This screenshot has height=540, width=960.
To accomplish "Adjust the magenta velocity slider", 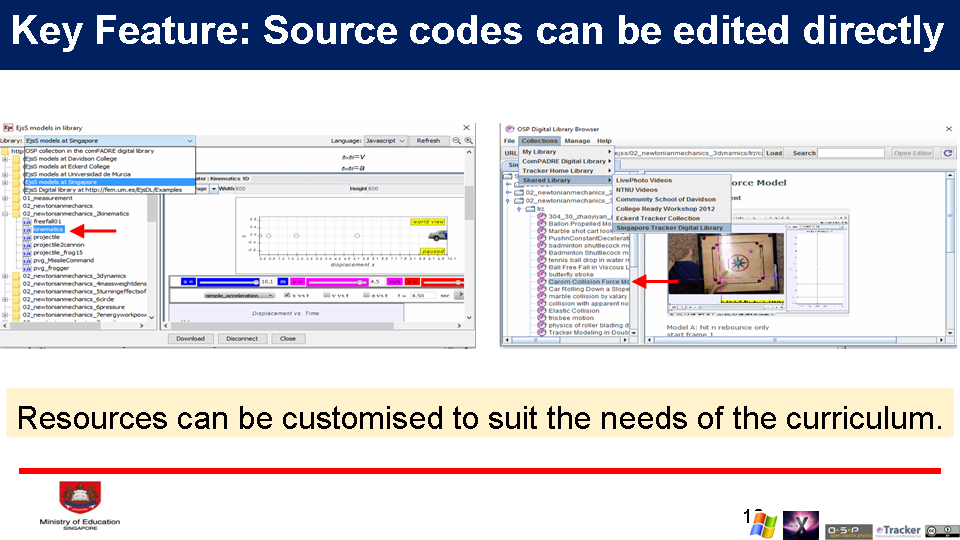I will (x=337, y=282).
